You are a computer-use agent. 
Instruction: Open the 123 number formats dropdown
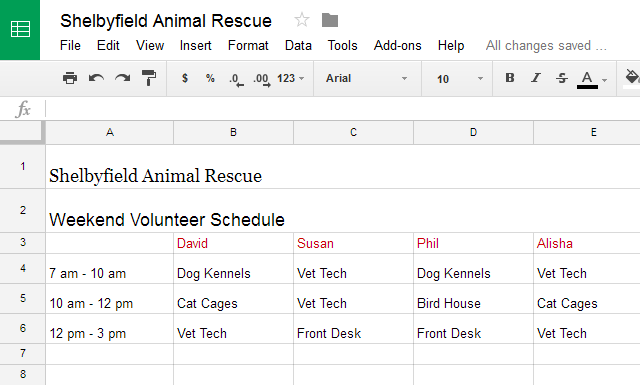click(x=291, y=78)
